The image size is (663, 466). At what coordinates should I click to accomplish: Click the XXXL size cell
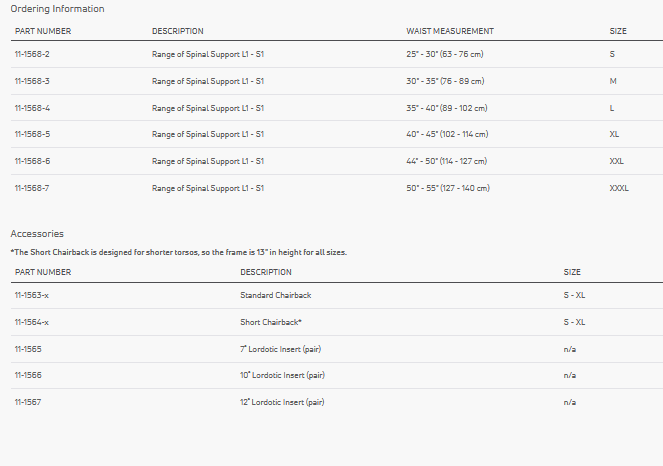point(619,188)
